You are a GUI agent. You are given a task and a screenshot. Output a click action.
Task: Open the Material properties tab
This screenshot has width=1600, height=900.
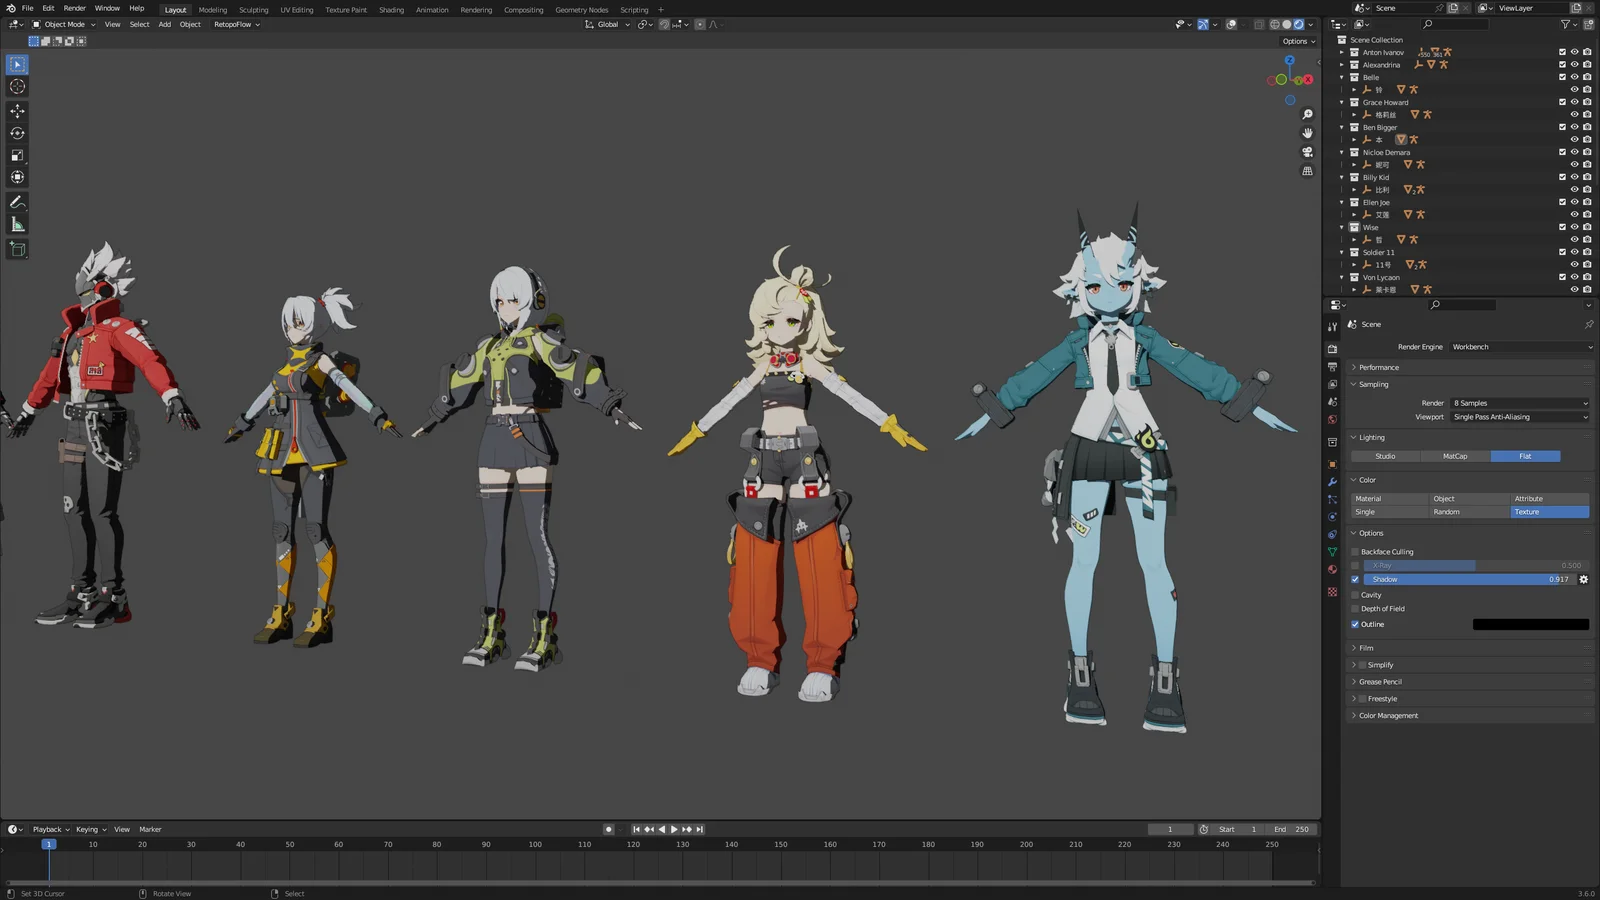(1332, 569)
